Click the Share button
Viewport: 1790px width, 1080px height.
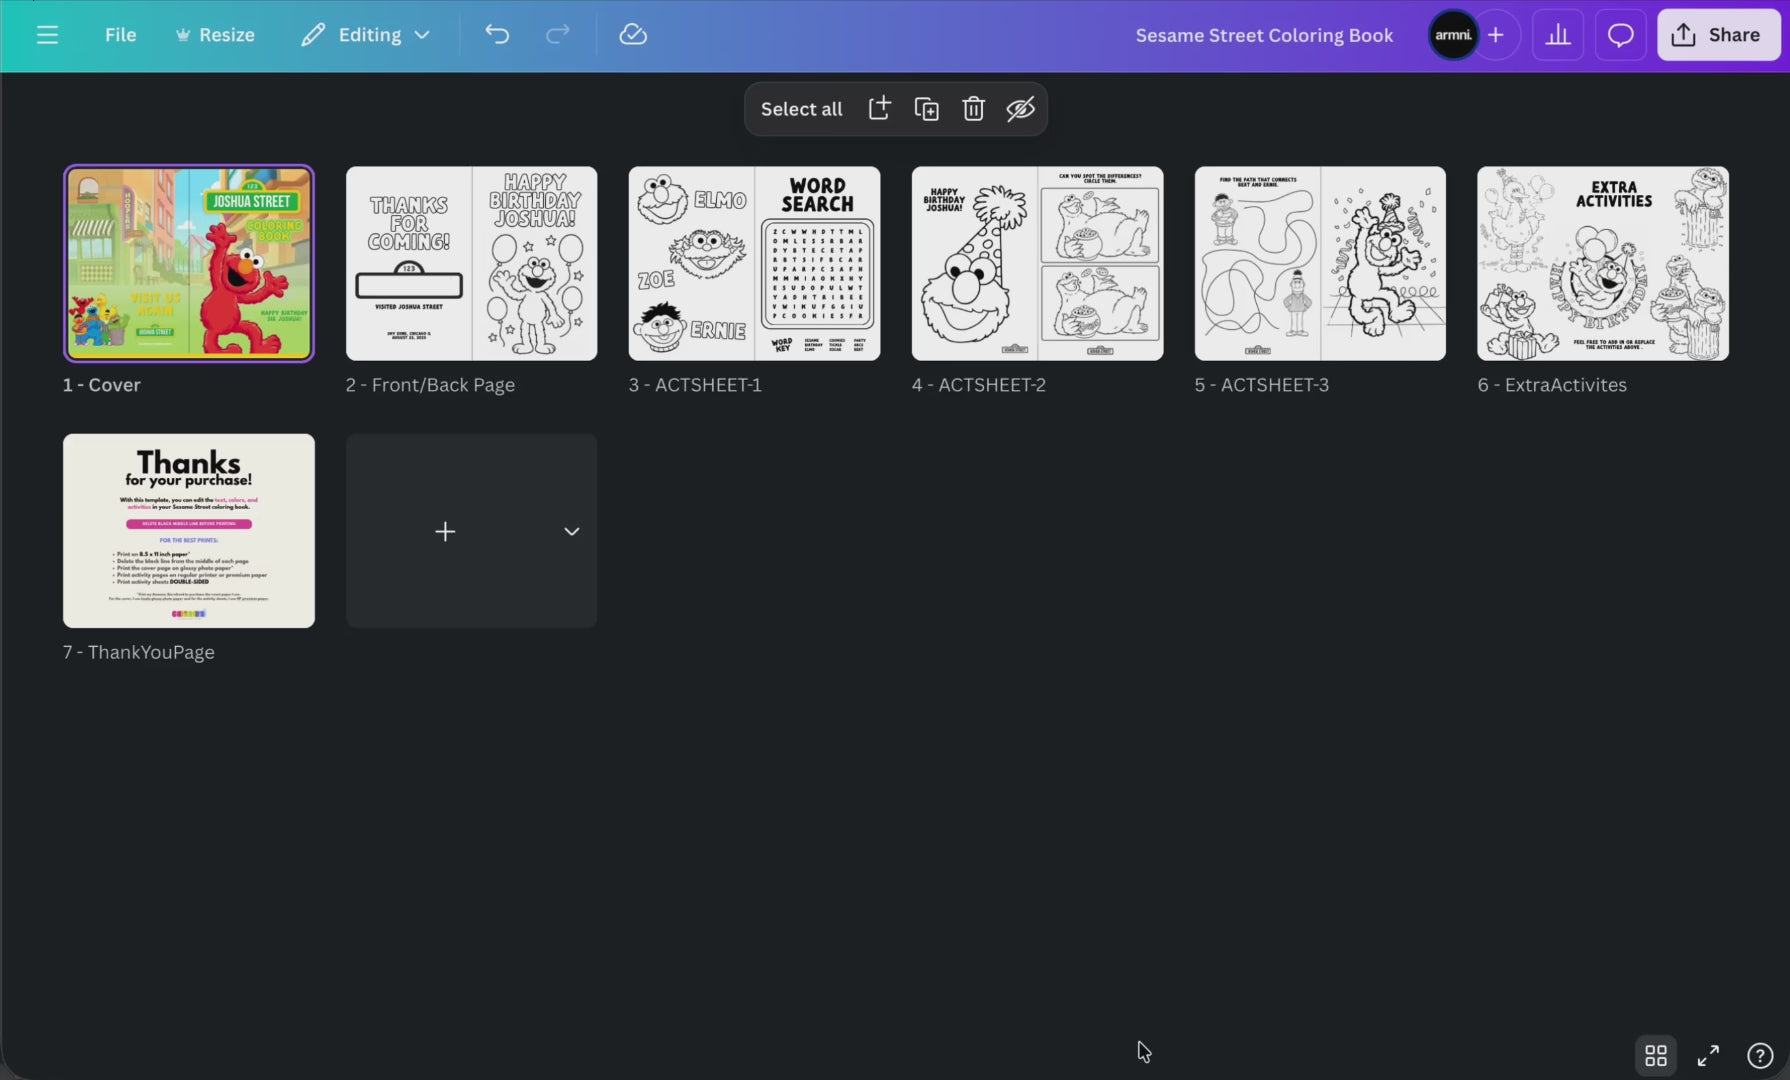pos(1717,35)
